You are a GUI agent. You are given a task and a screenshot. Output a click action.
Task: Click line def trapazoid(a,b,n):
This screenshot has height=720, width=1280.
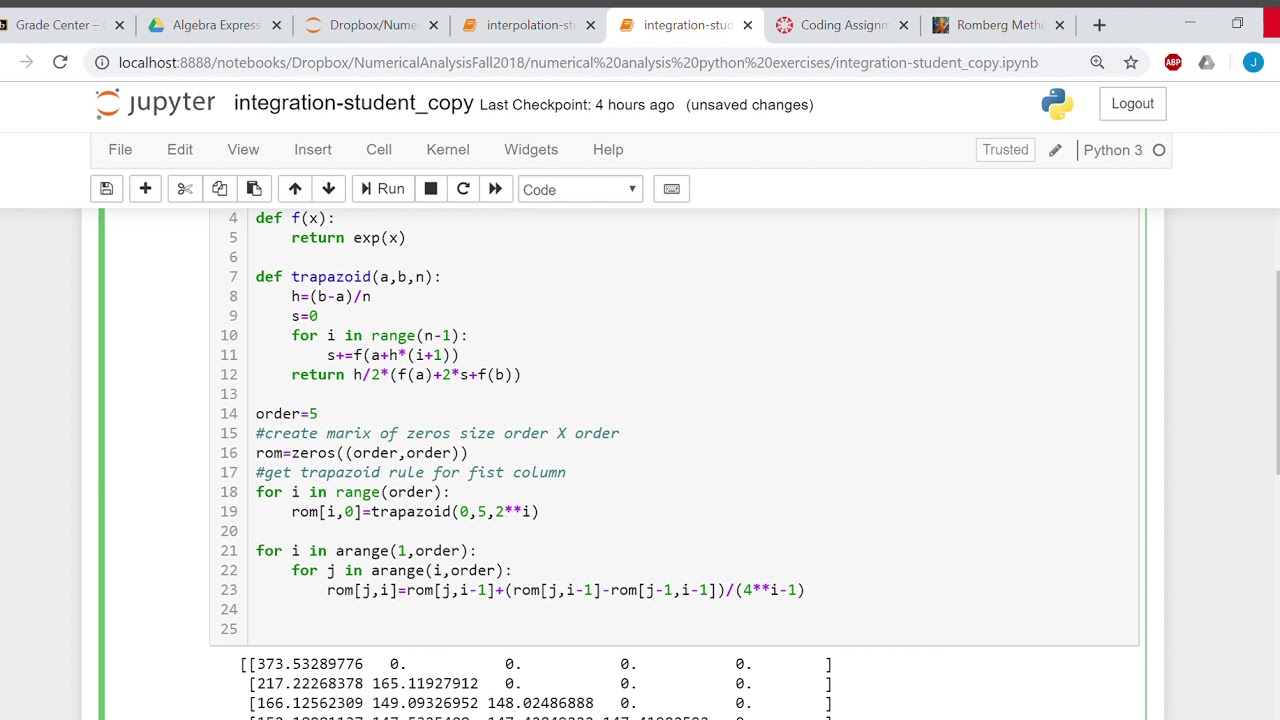[x=348, y=276]
